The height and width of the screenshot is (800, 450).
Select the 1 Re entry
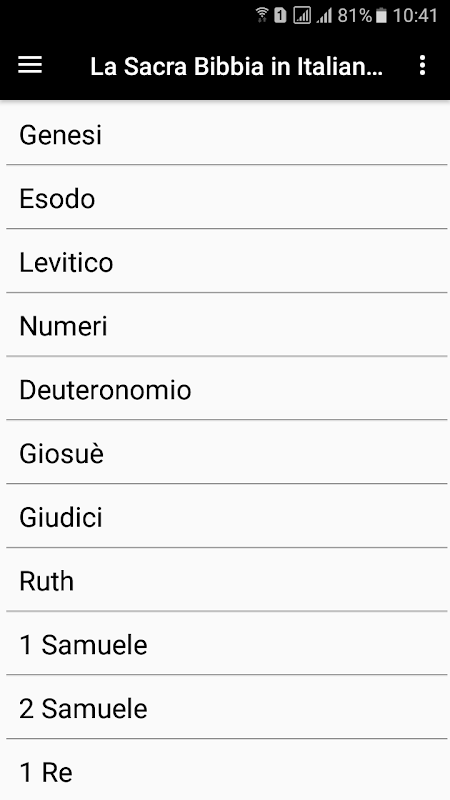pyautogui.click(x=227, y=770)
